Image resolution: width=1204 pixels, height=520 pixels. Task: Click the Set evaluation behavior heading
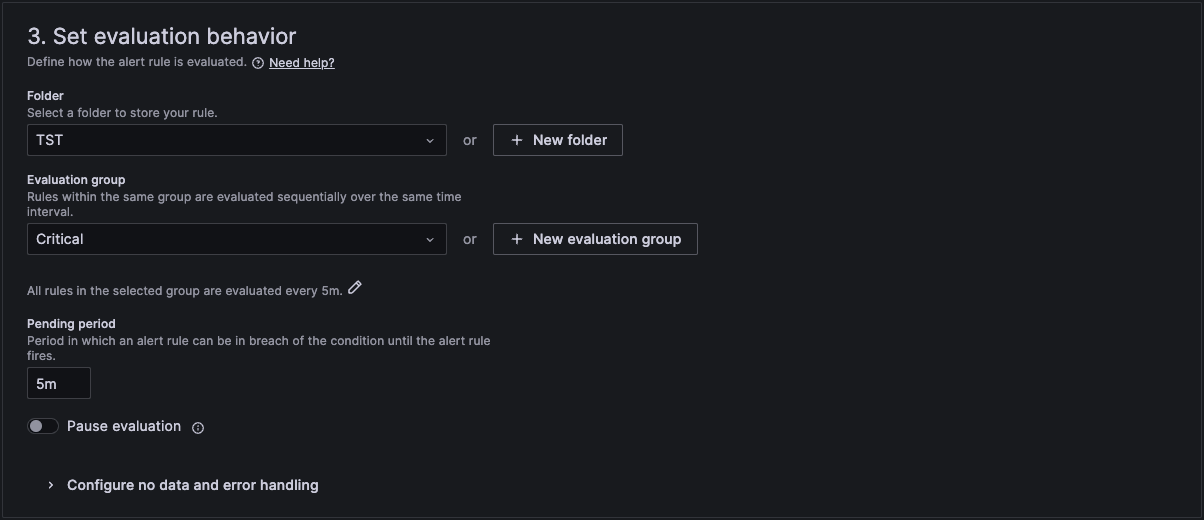(x=162, y=36)
